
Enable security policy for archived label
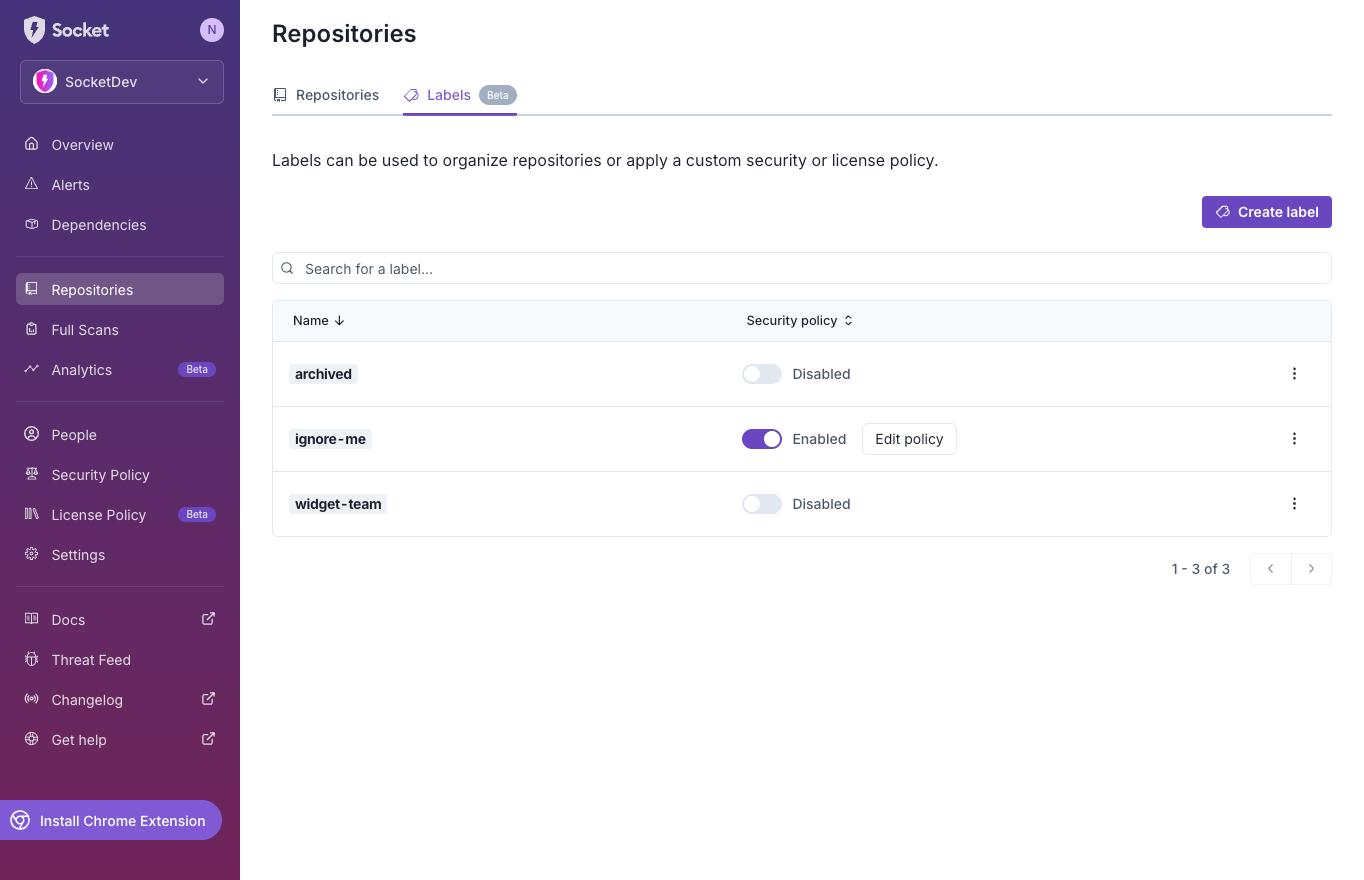(761, 374)
